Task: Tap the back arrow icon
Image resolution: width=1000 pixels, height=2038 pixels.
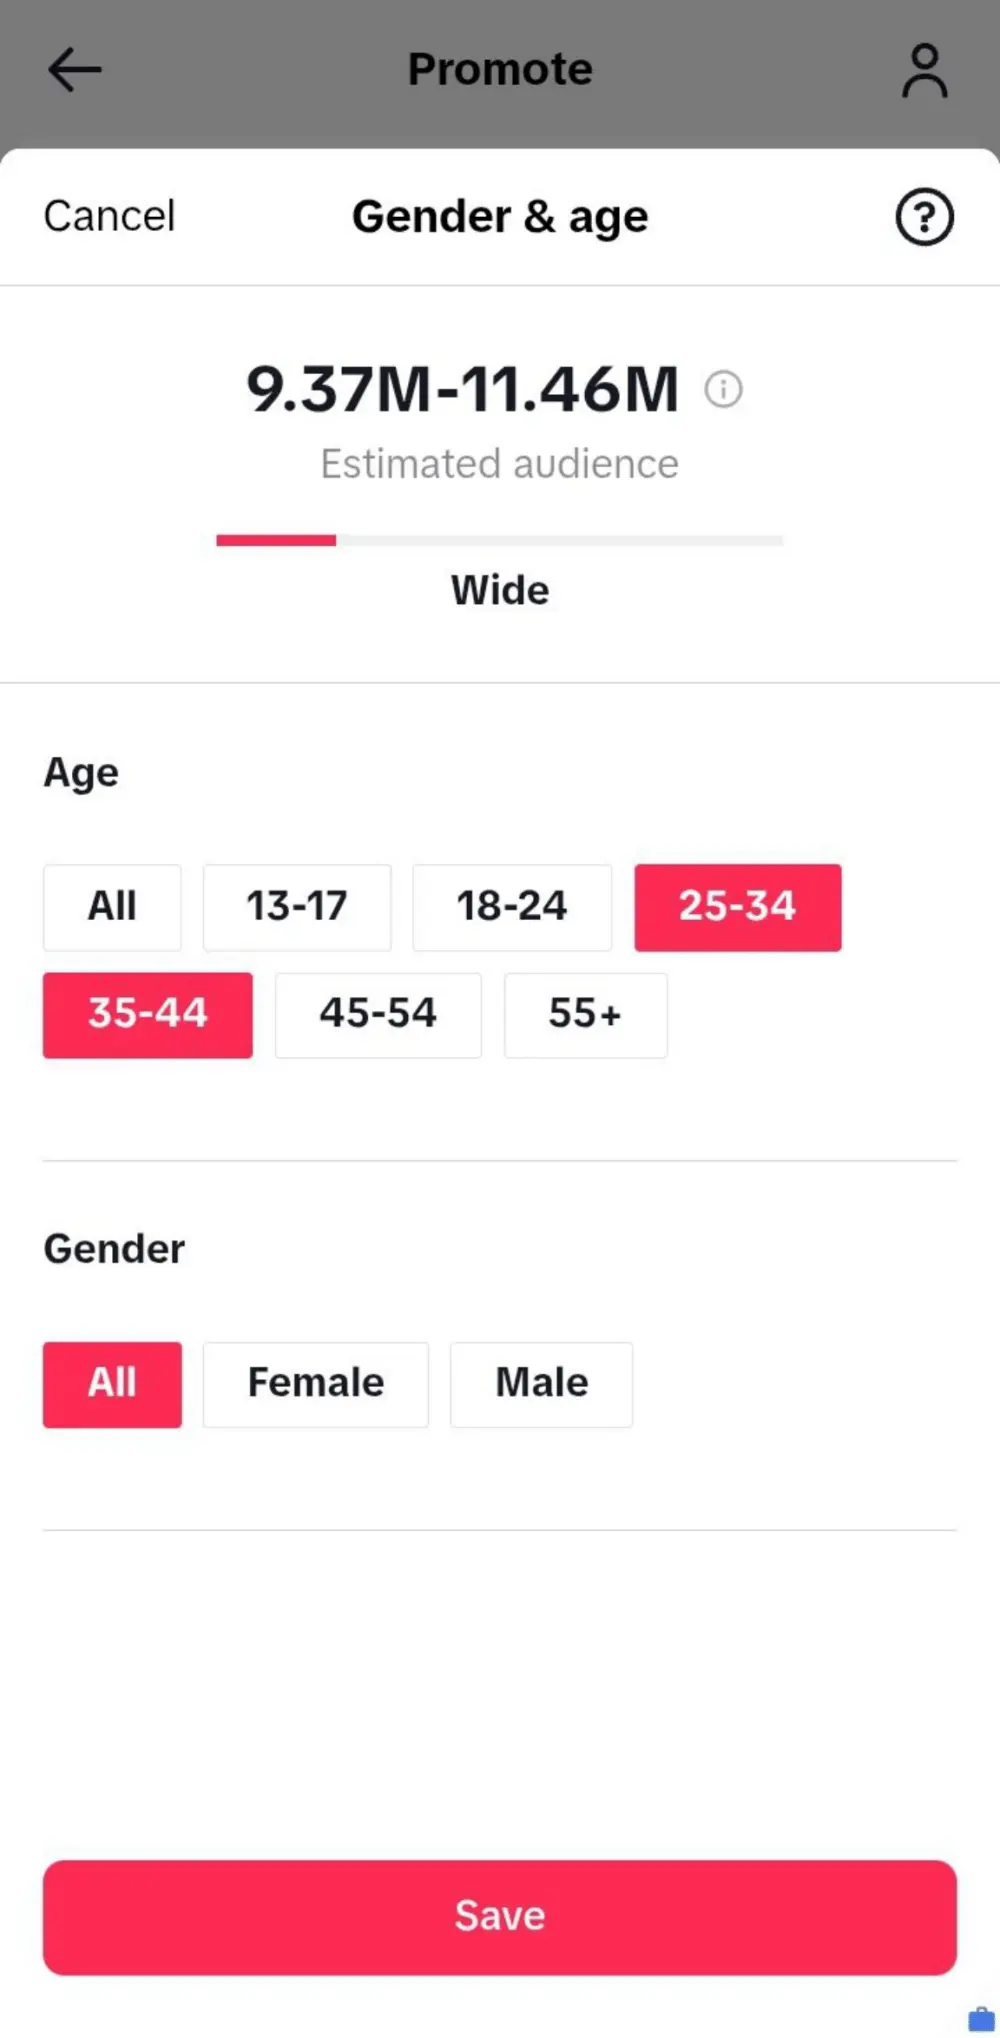Action: tap(75, 70)
